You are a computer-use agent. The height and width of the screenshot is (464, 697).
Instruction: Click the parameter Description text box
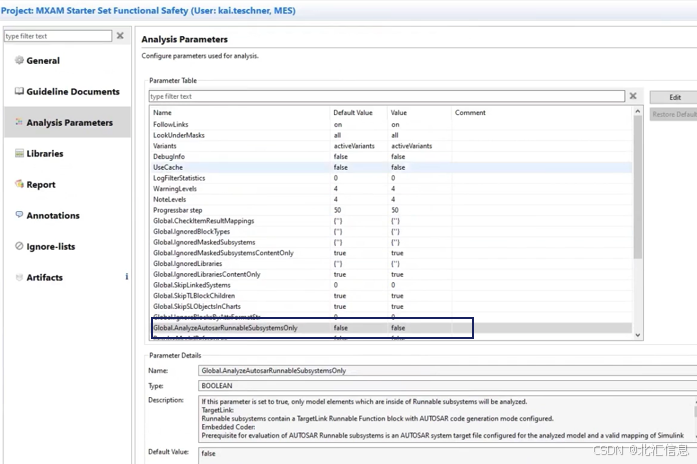447,418
